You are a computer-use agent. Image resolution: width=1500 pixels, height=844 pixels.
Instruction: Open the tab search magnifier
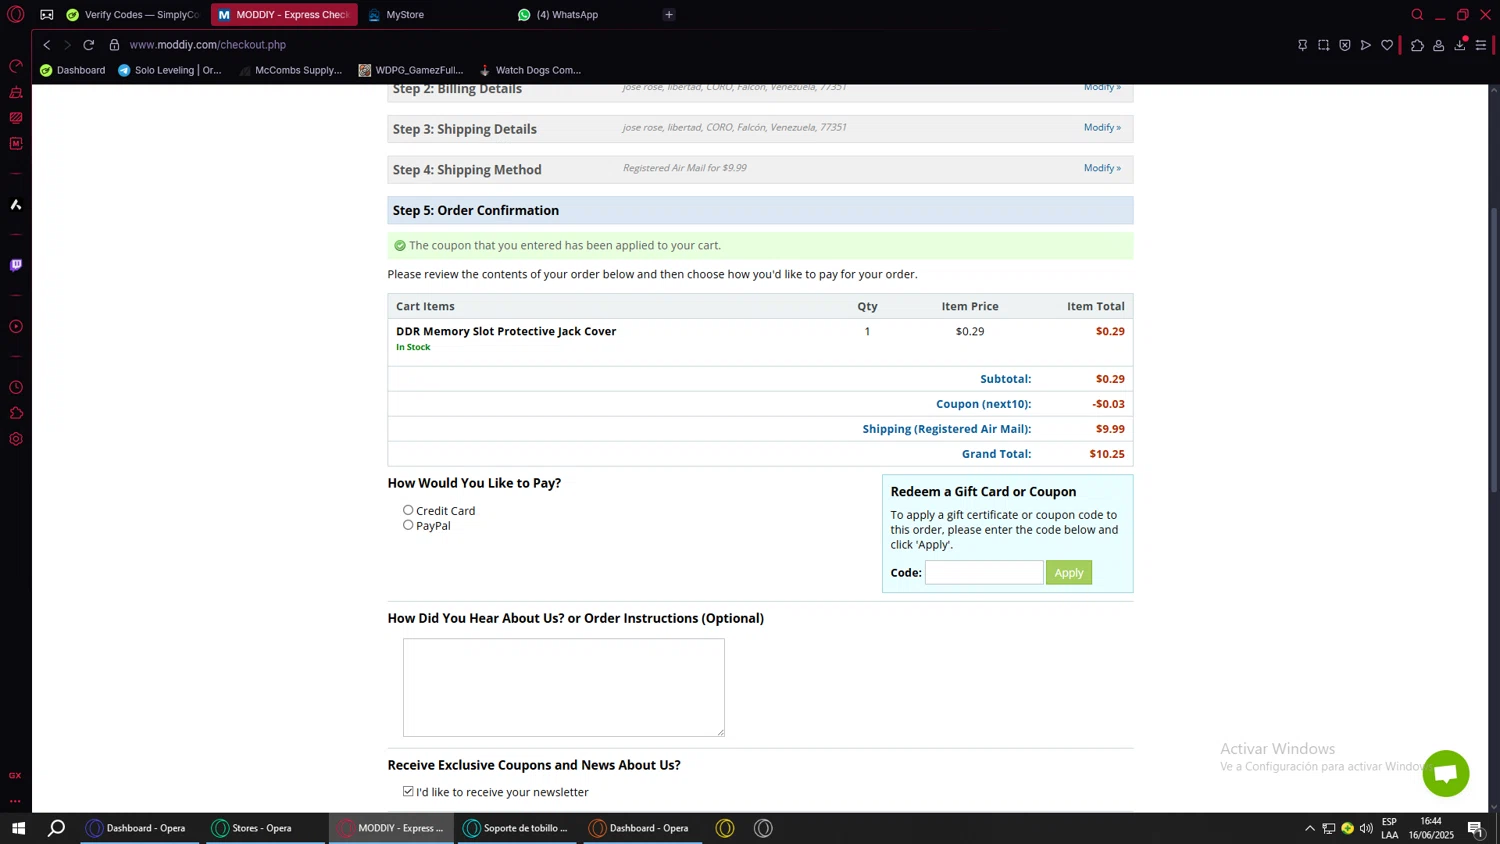pos(1417,15)
